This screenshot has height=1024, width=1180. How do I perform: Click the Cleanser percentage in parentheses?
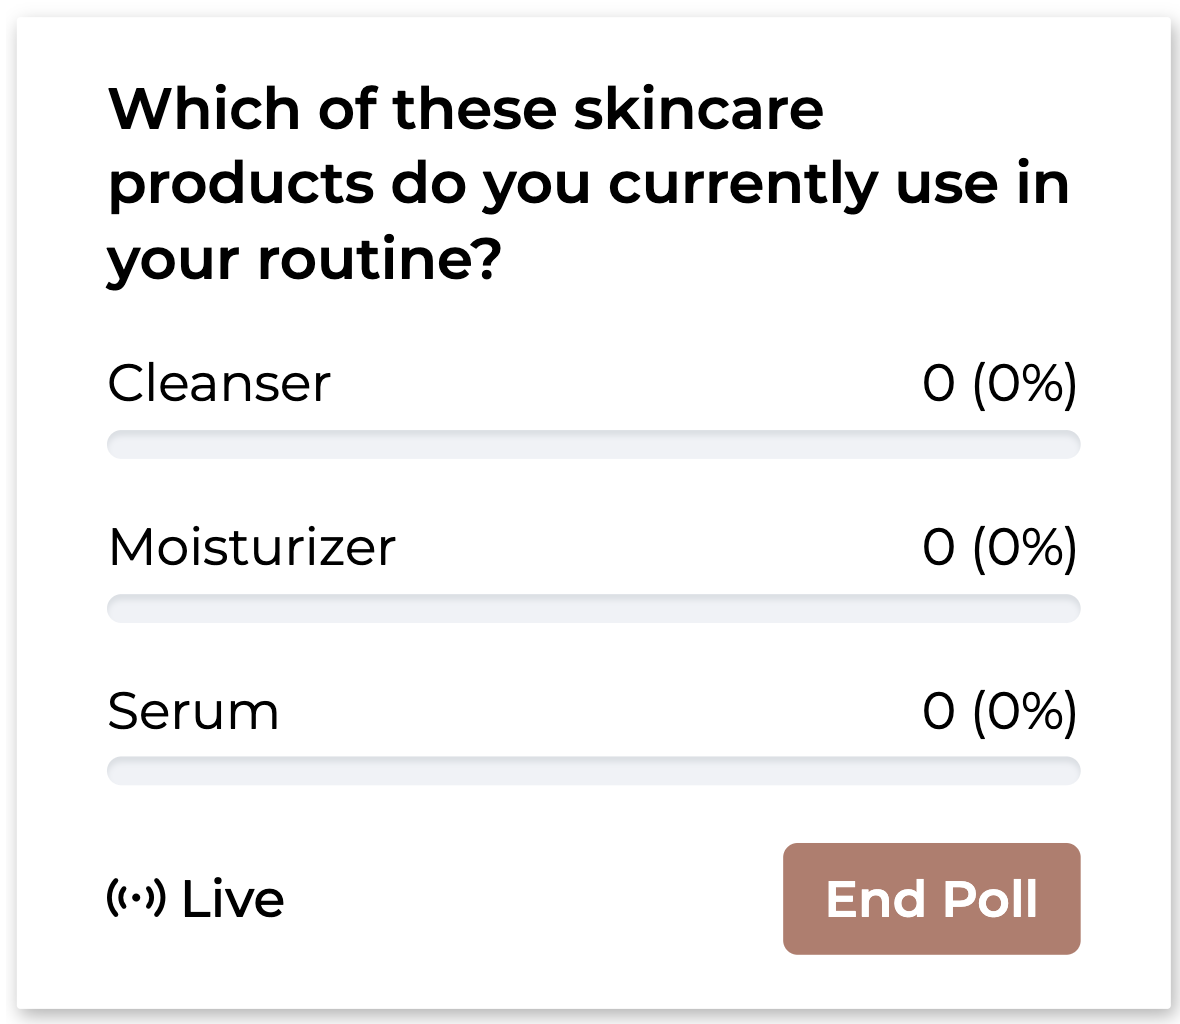click(x=1024, y=383)
